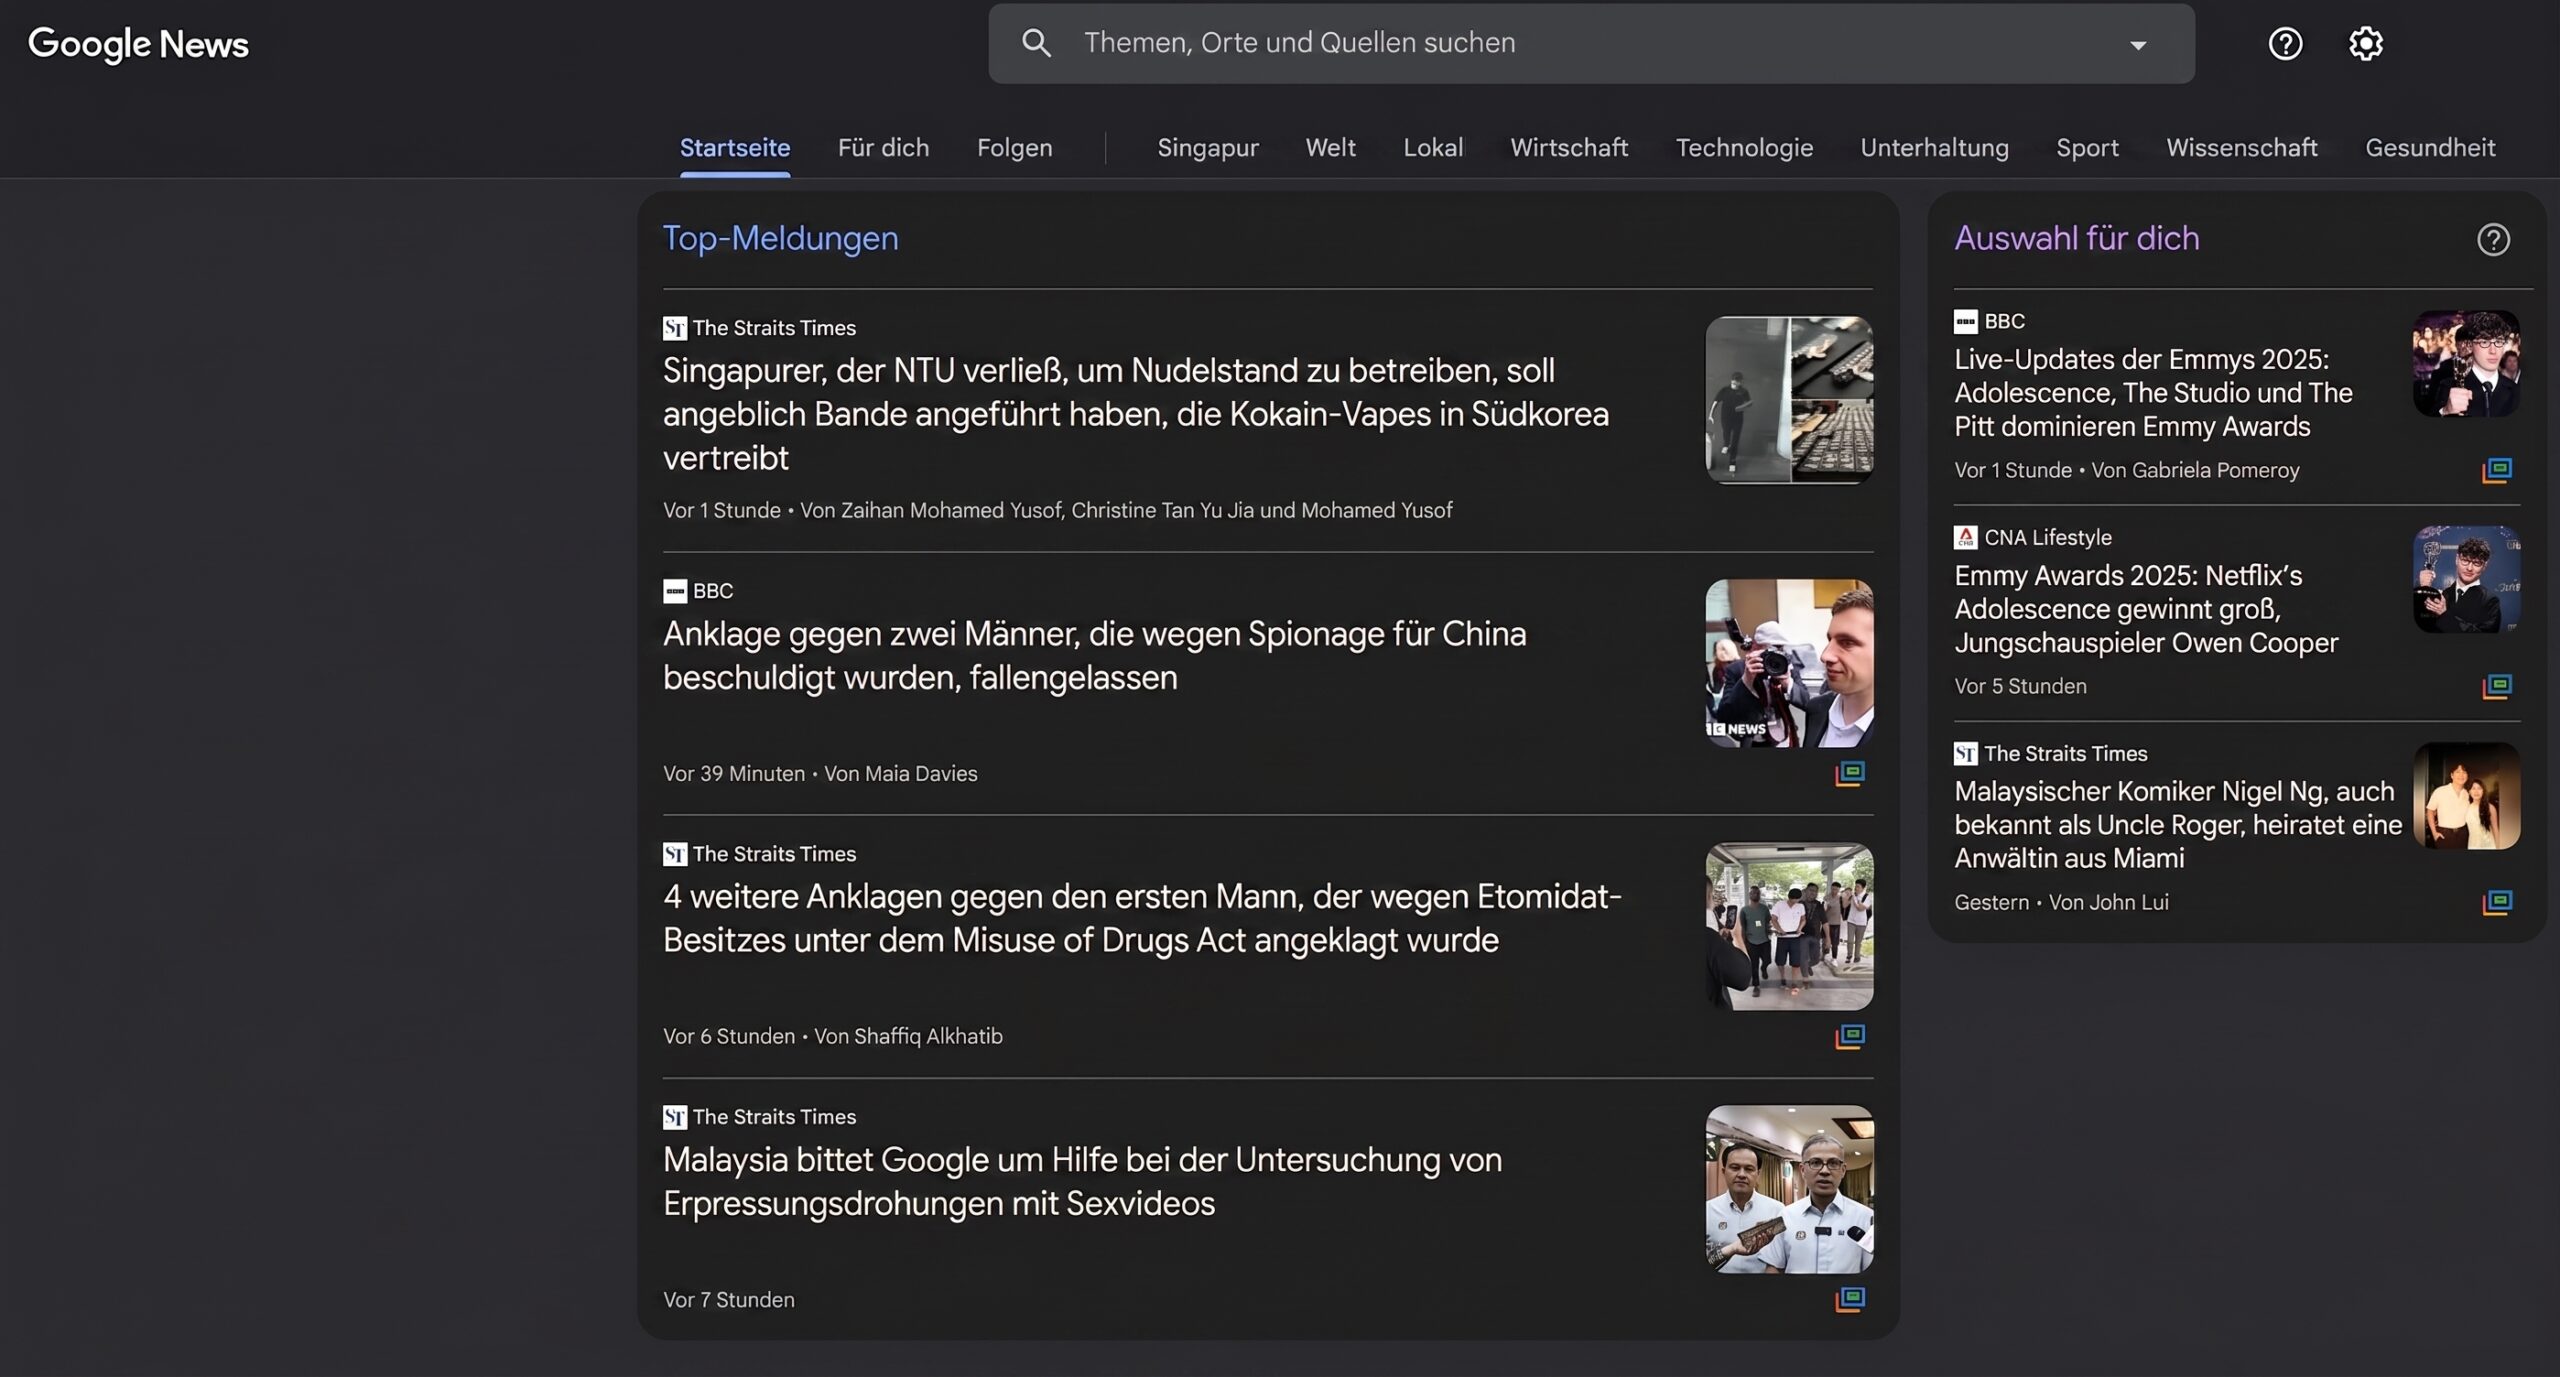Click BBC source icon on Spionage story

(x=675, y=591)
